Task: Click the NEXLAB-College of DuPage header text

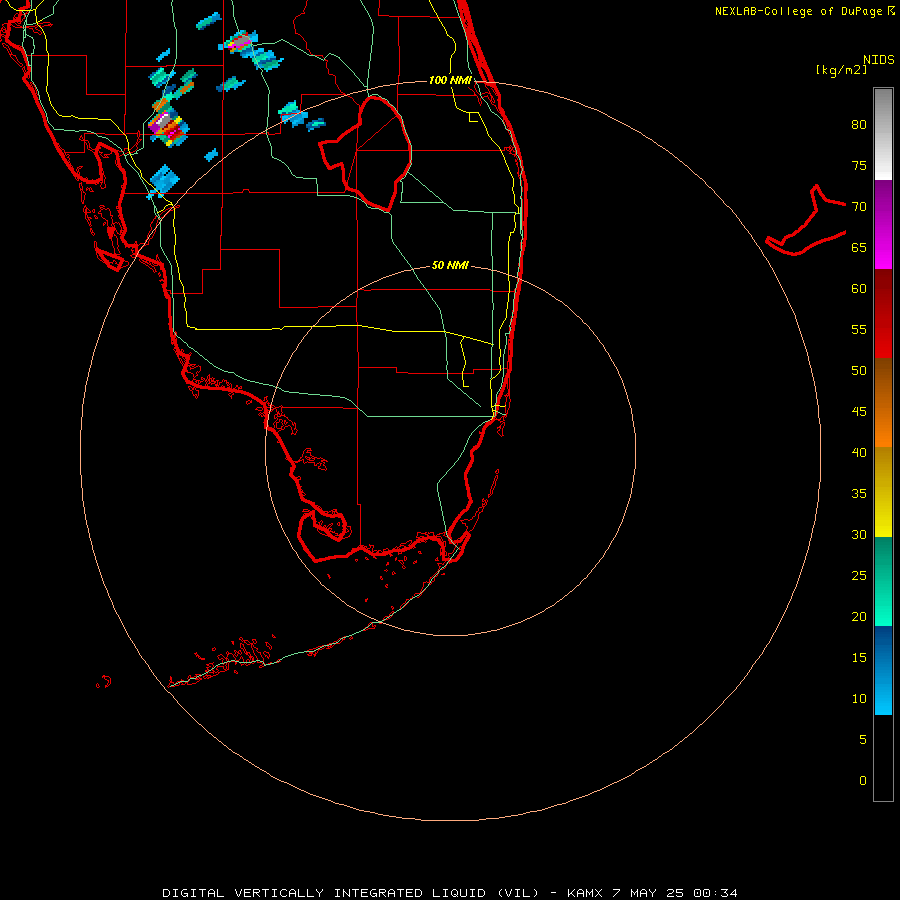Action: click(x=805, y=11)
